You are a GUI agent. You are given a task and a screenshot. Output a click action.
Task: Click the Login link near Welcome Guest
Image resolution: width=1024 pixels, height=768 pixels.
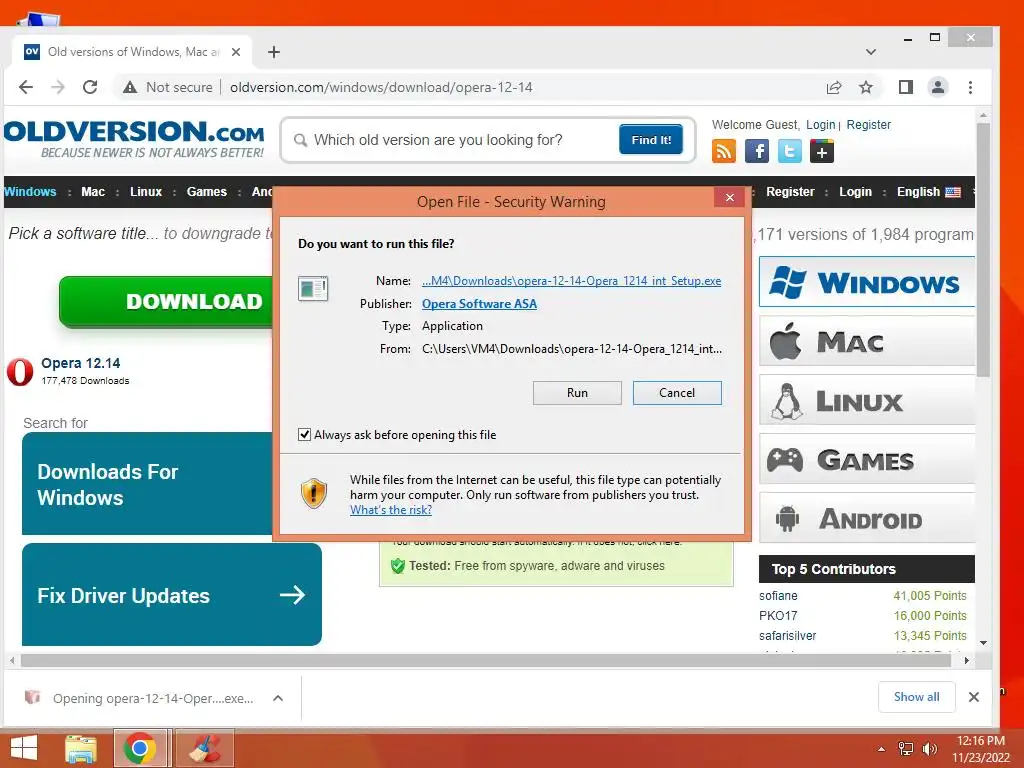click(821, 125)
